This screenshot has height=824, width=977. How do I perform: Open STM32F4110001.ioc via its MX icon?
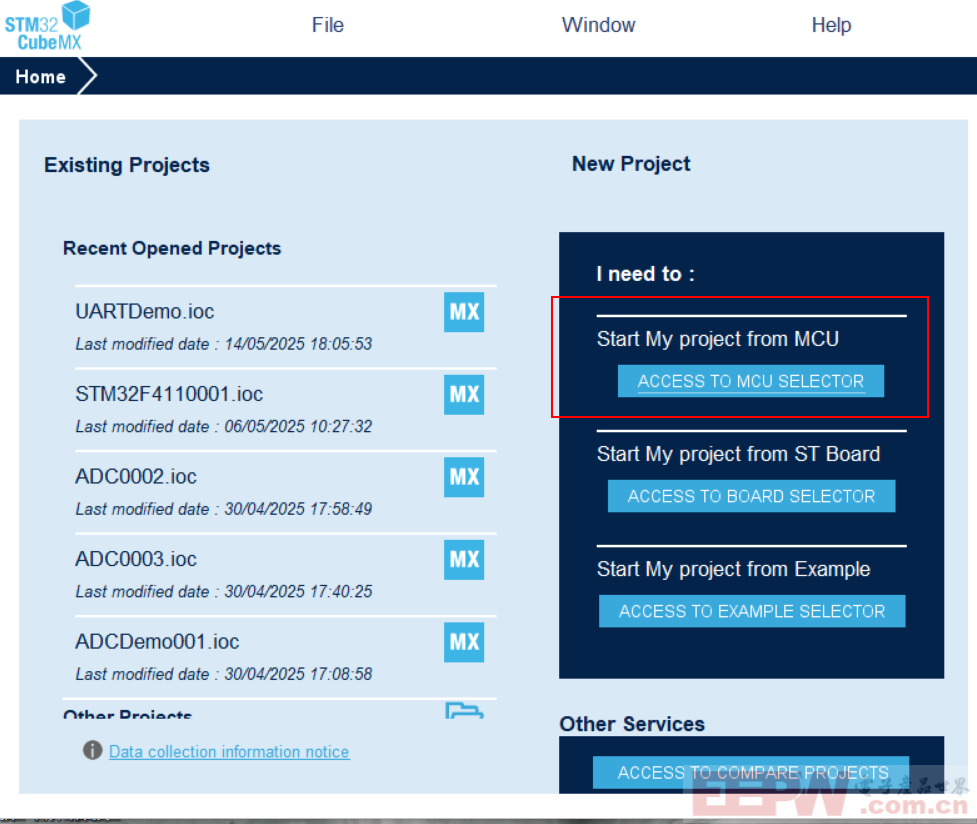point(464,395)
